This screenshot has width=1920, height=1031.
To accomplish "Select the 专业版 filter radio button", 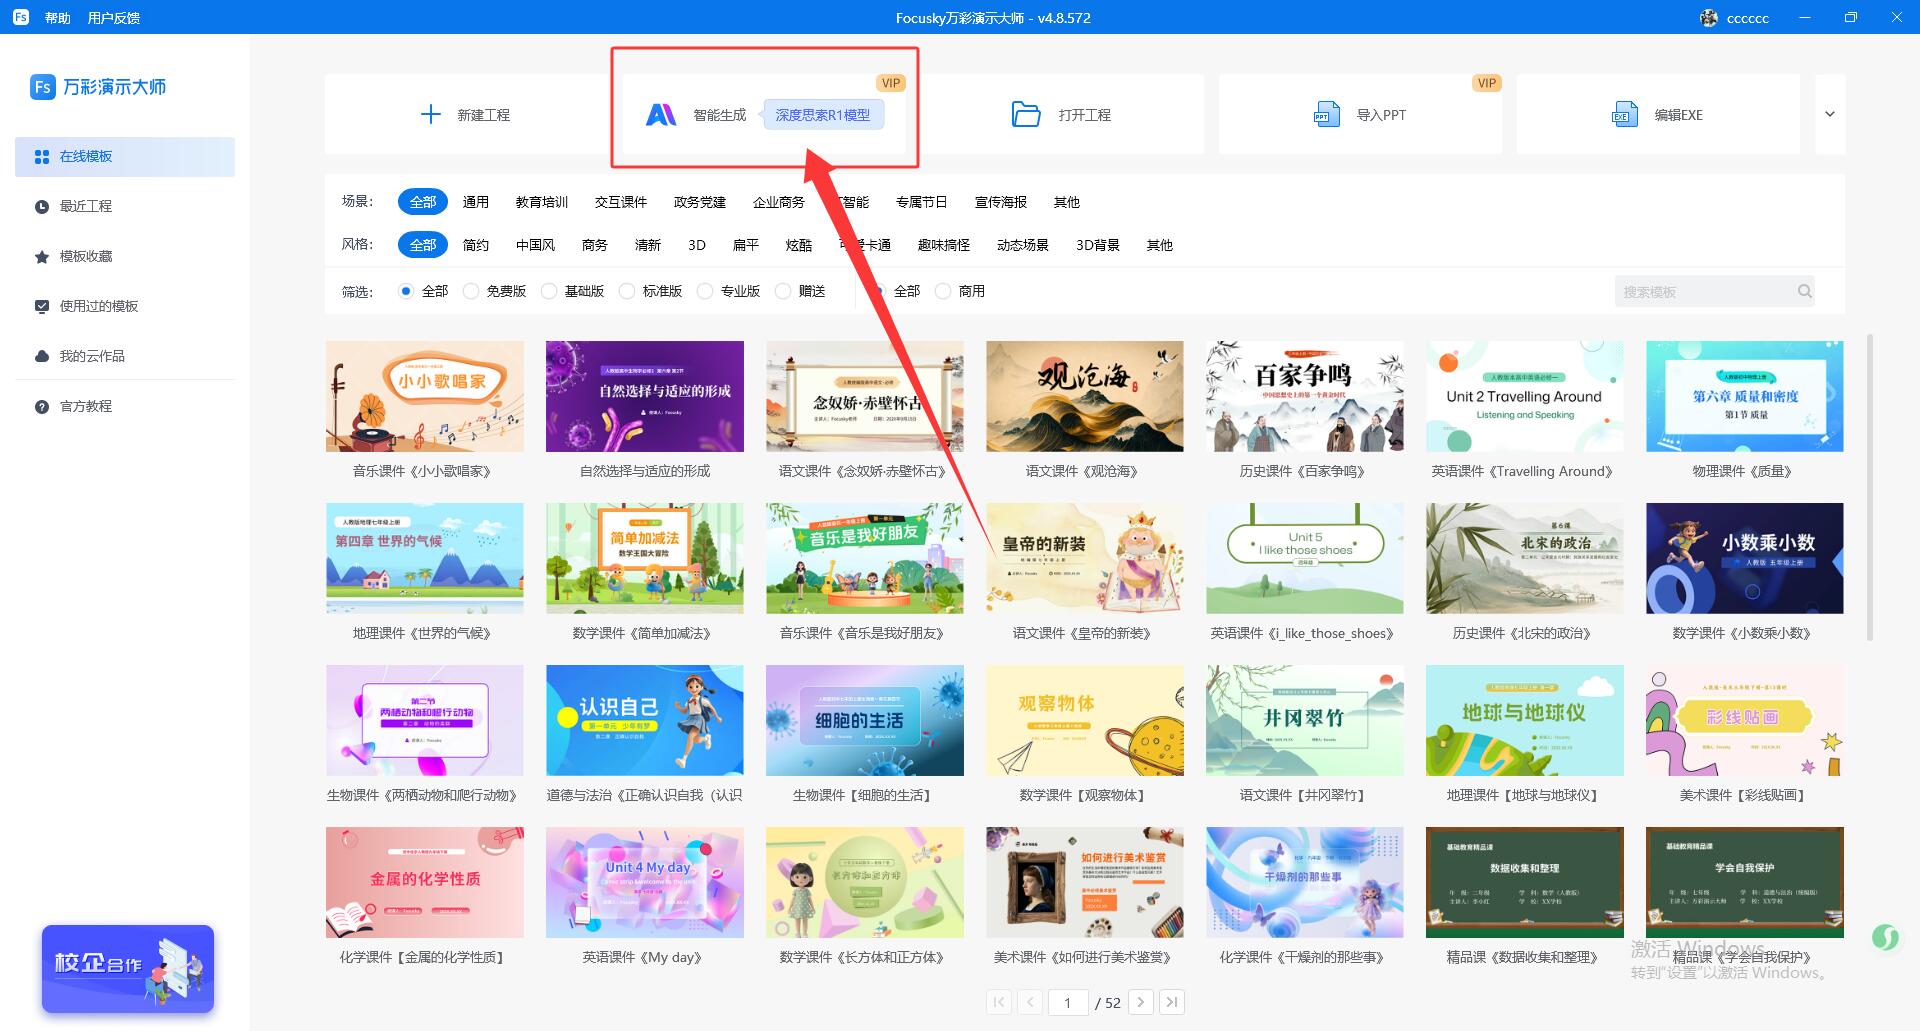I will pyautogui.click(x=705, y=292).
